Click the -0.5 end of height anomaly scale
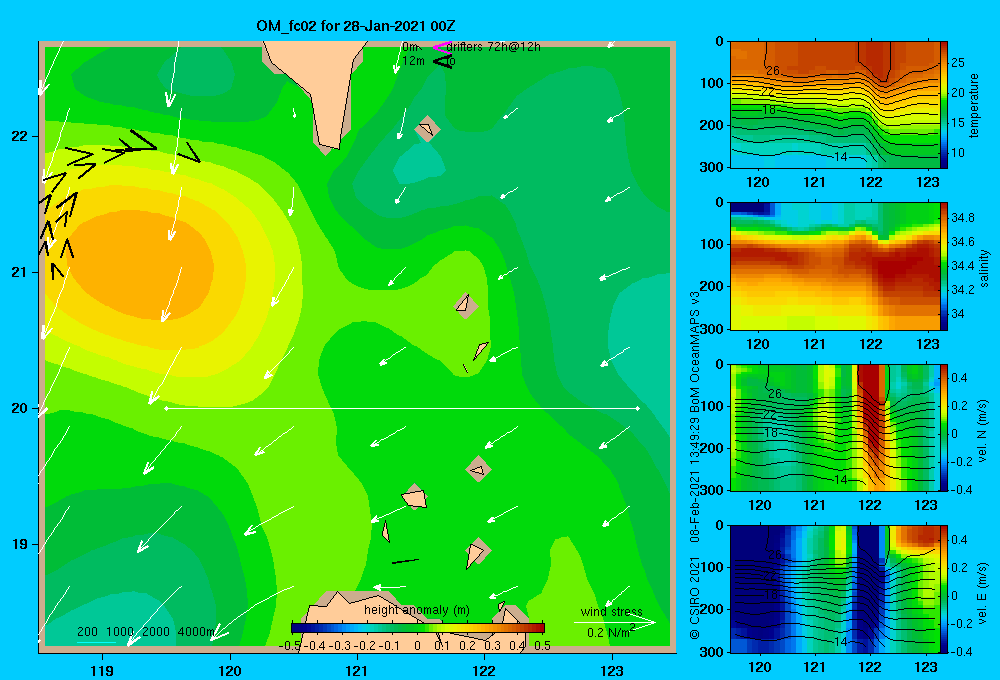 click(290, 646)
